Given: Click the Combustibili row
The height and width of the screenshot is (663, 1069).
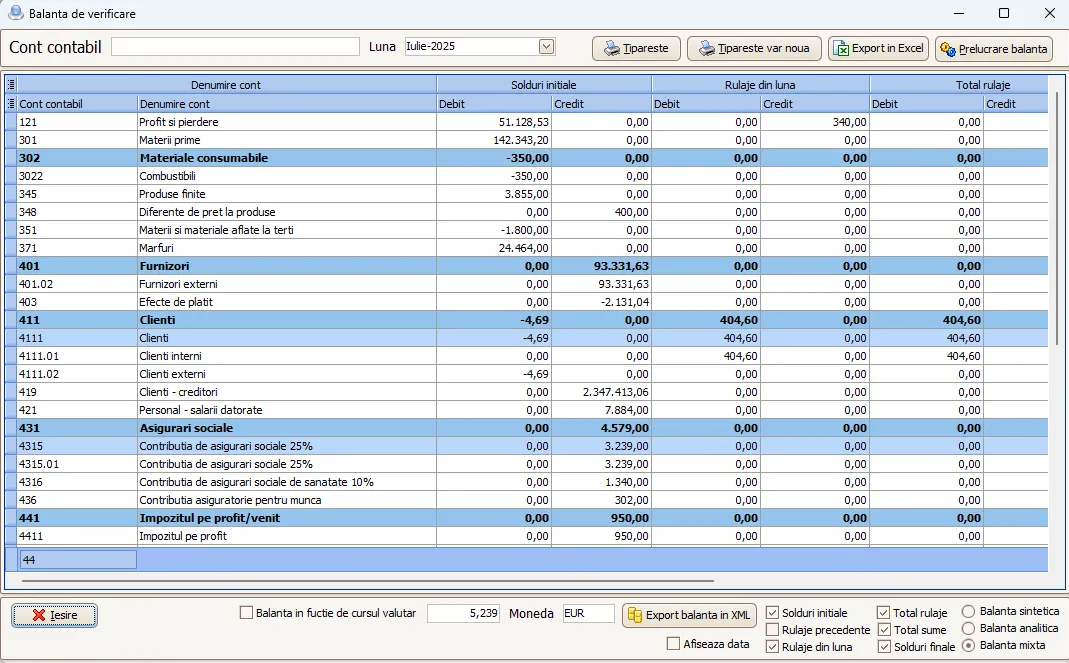Looking at the screenshot, I should 526,176.
